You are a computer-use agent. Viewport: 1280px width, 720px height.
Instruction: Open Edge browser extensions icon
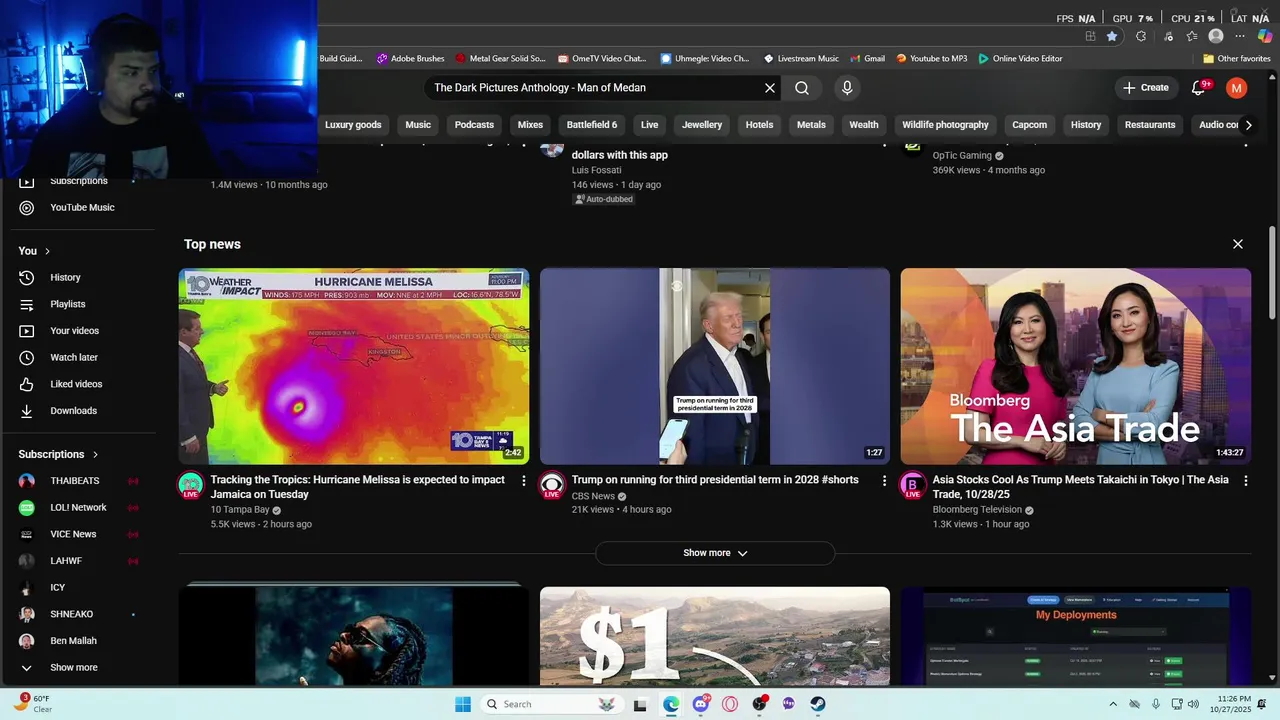[x=1141, y=36]
